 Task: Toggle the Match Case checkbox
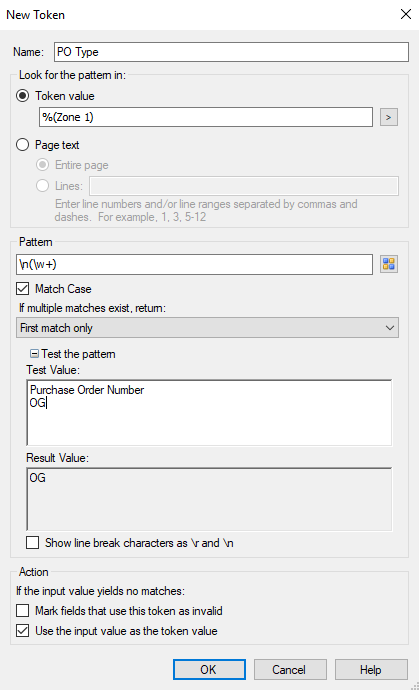coord(22,289)
